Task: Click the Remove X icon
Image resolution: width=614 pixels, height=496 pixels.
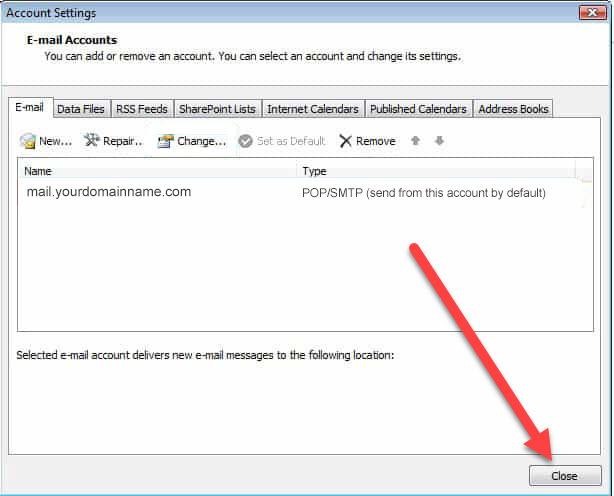Action: click(345, 141)
